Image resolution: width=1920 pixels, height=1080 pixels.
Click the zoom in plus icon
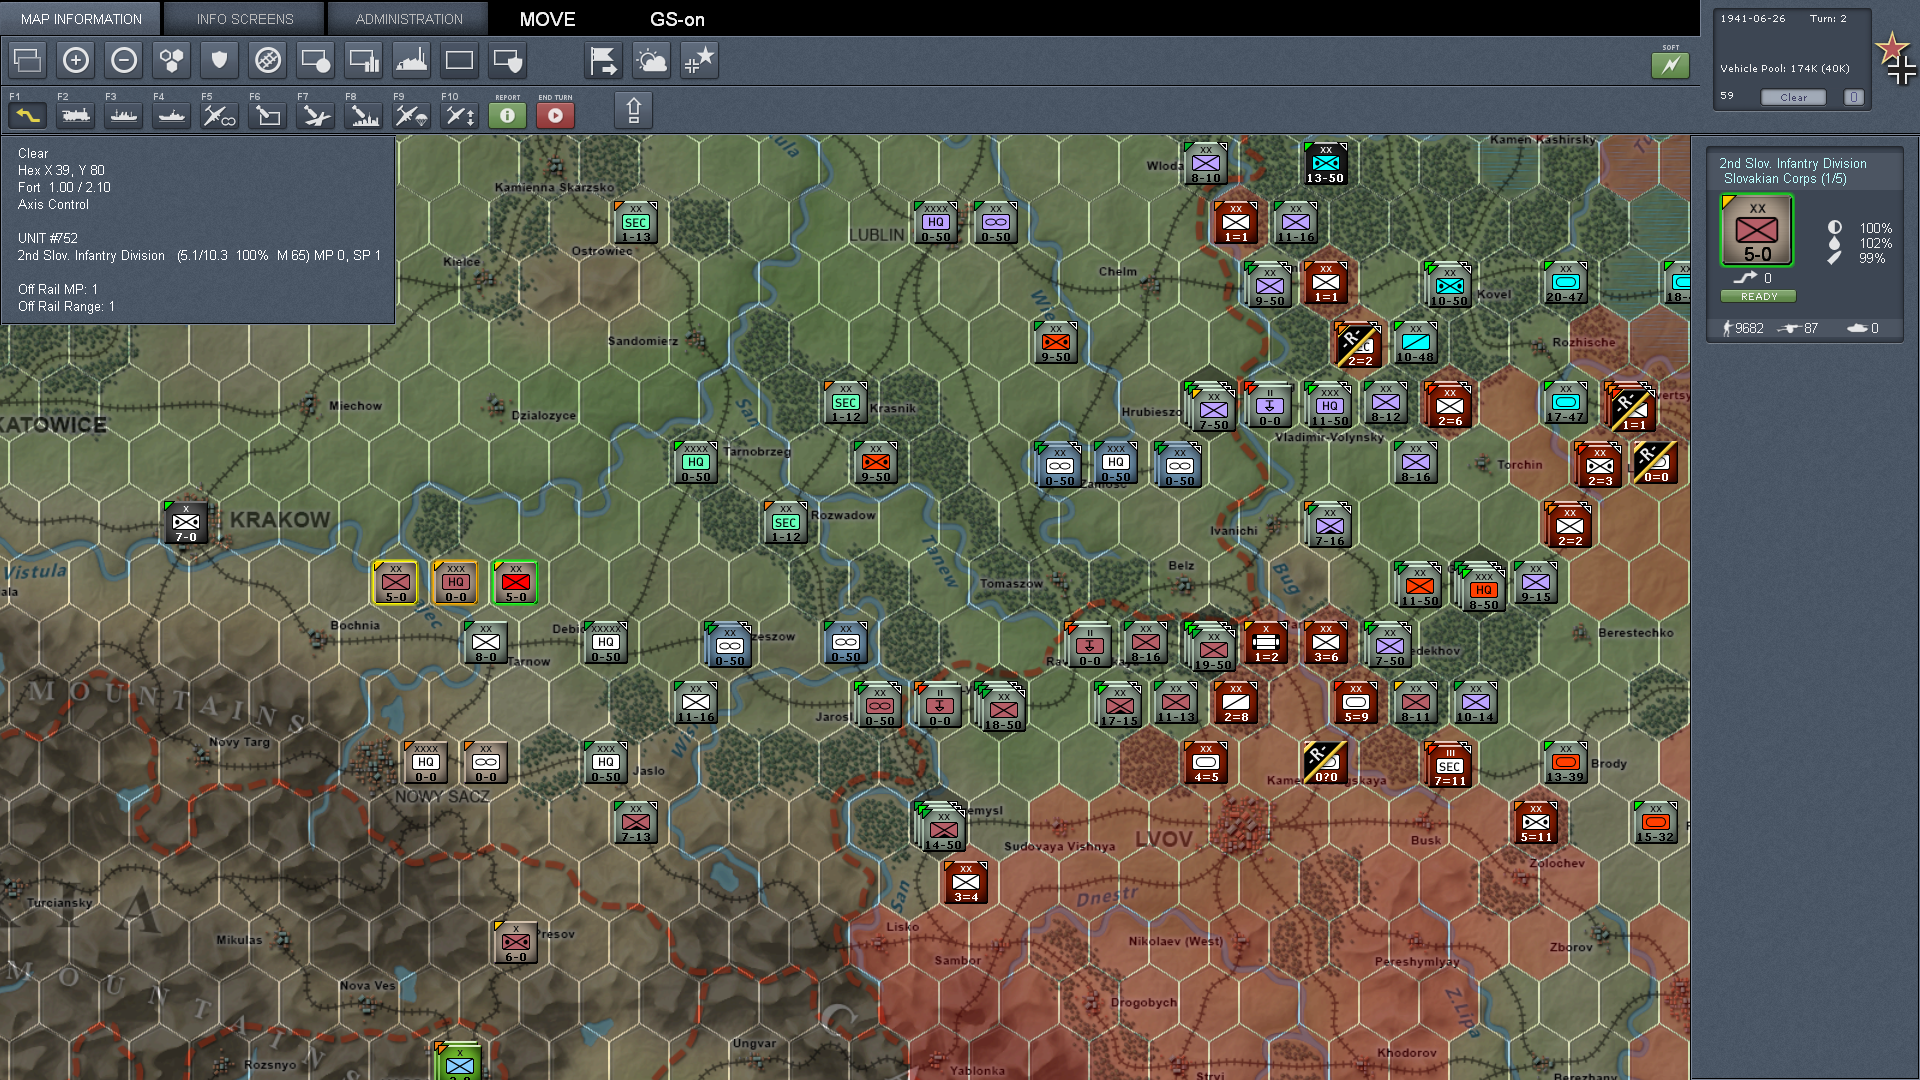76,61
